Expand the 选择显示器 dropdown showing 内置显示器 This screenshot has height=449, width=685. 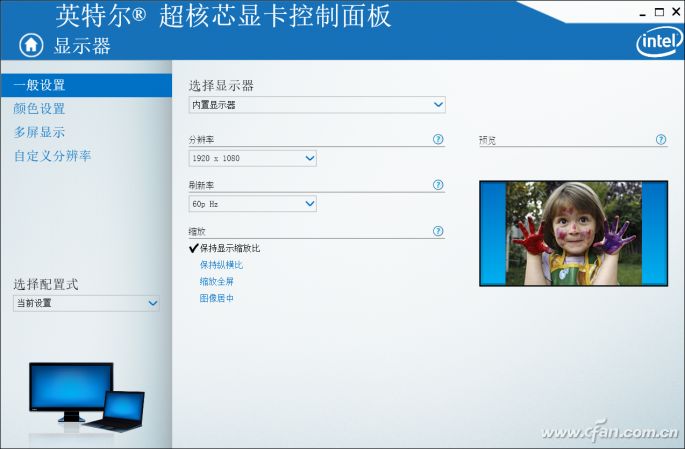click(x=317, y=105)
